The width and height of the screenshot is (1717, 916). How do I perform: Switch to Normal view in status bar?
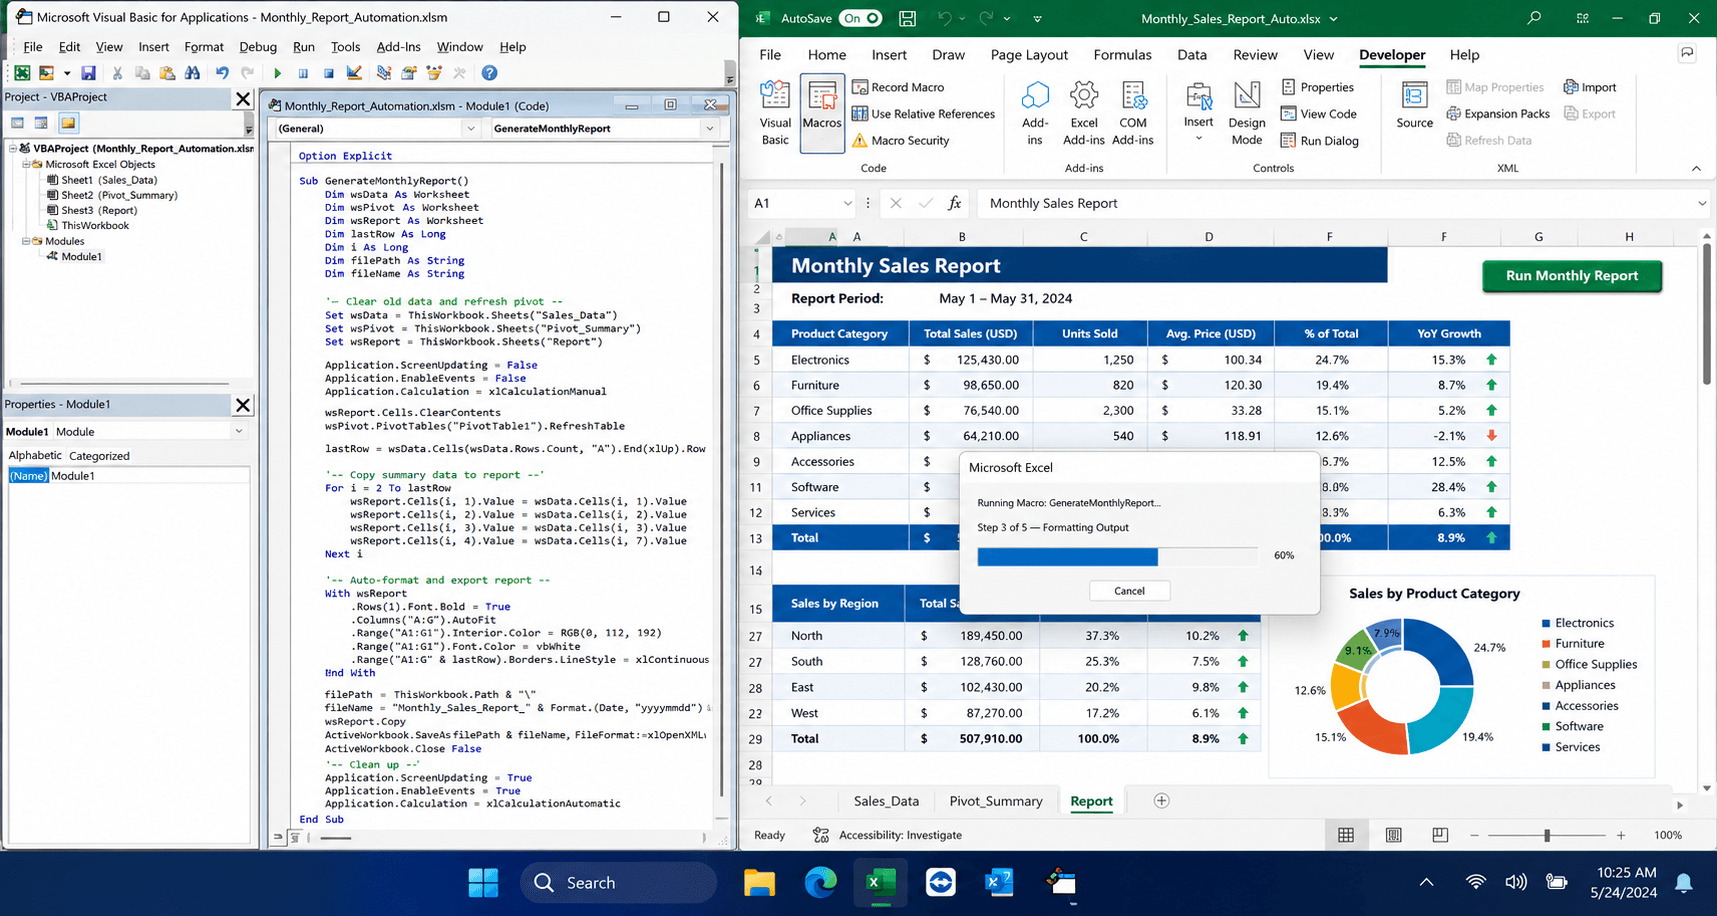pyautogui.click(x=1346, y=835)
